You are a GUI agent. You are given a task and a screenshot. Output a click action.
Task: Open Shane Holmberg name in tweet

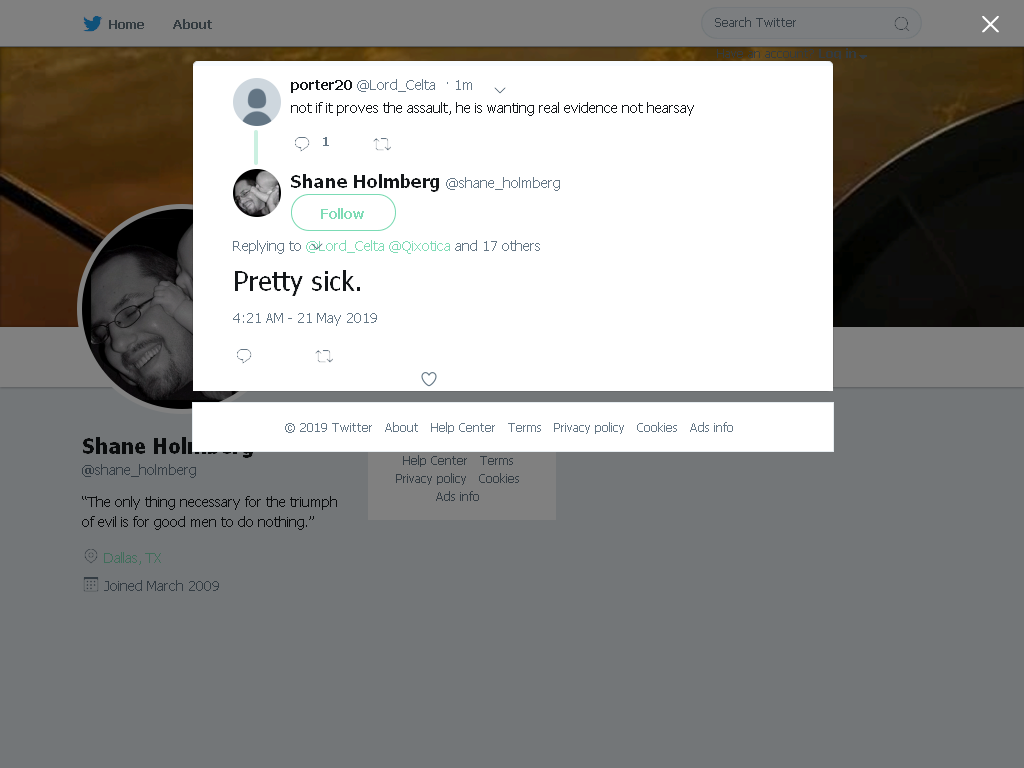click(365, 182)
